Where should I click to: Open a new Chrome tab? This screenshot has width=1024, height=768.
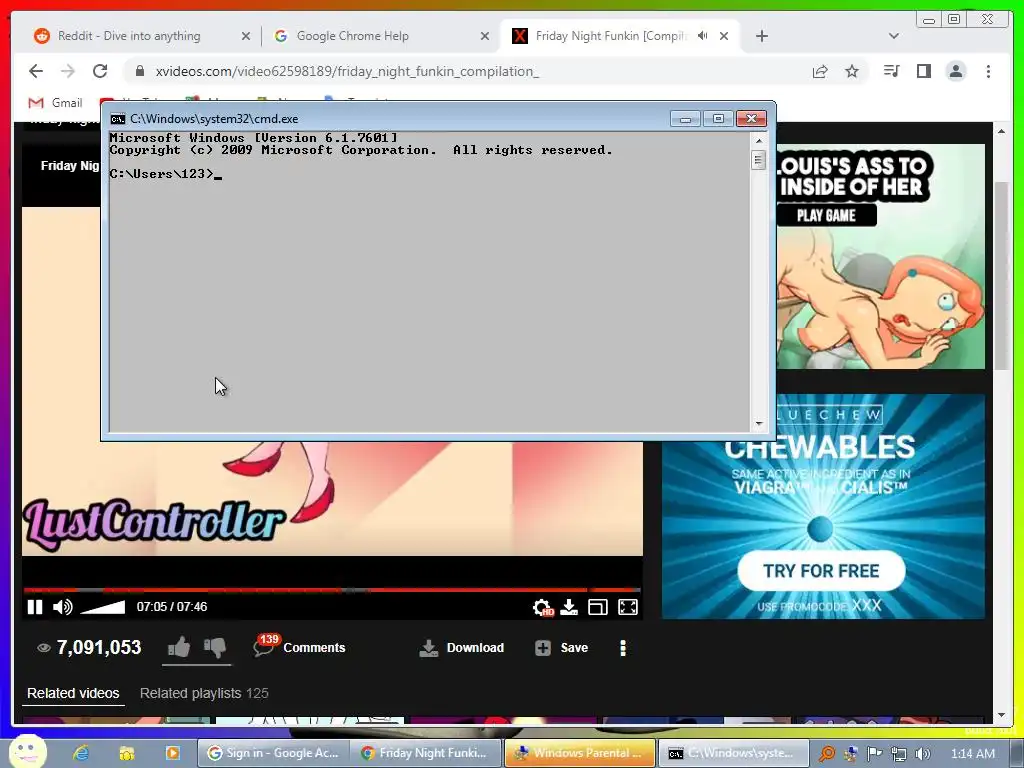761,36
